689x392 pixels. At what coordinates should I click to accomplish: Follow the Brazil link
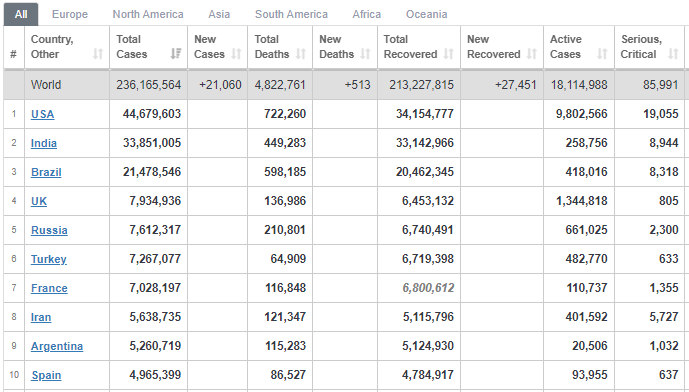tap(46, 172)
